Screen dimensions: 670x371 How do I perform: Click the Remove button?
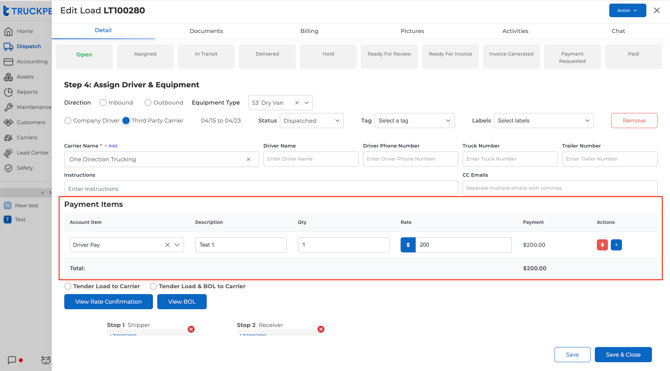(x=634, y=121)
